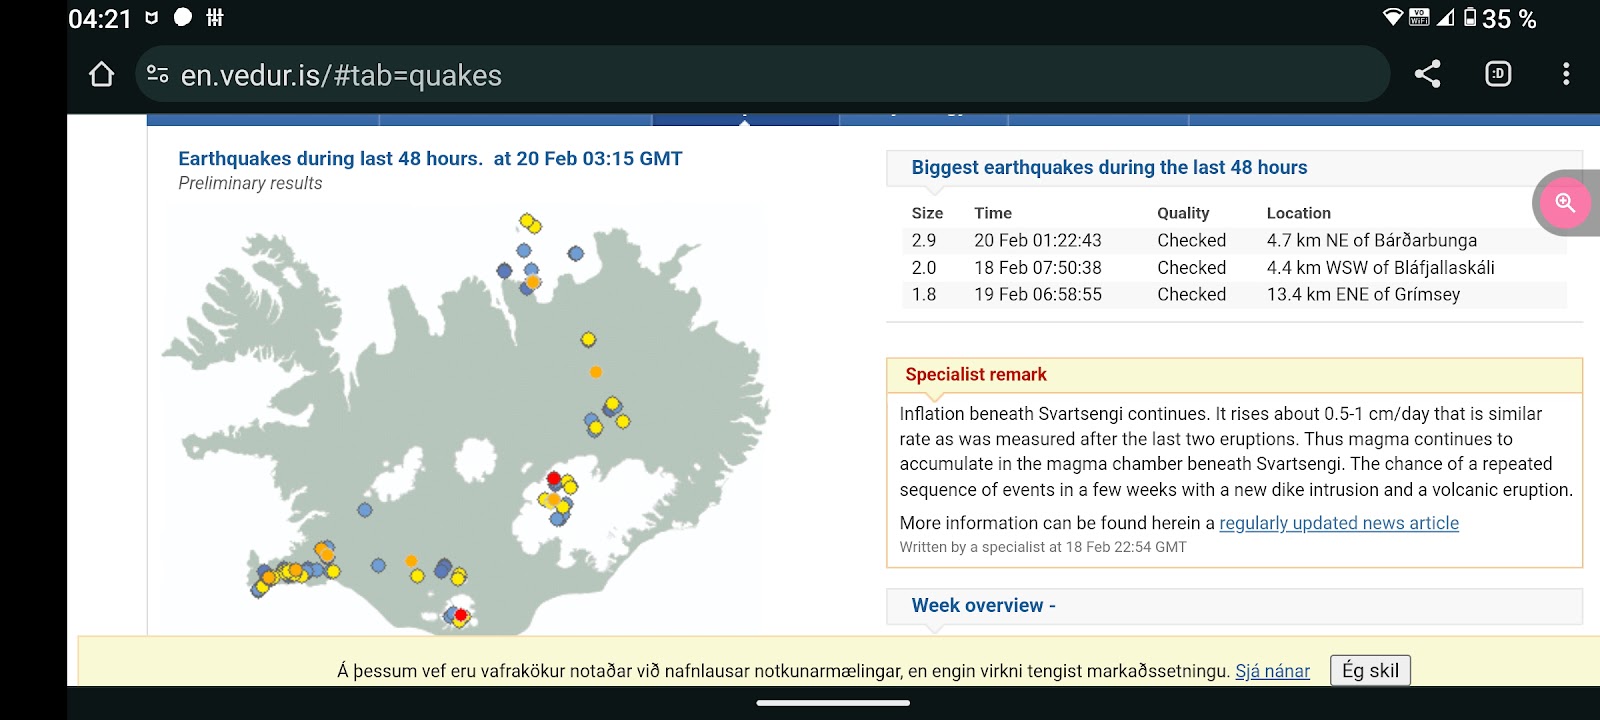
Task: Follow the 'Sjá nánar' cookie link
Action: (1272, 671)
